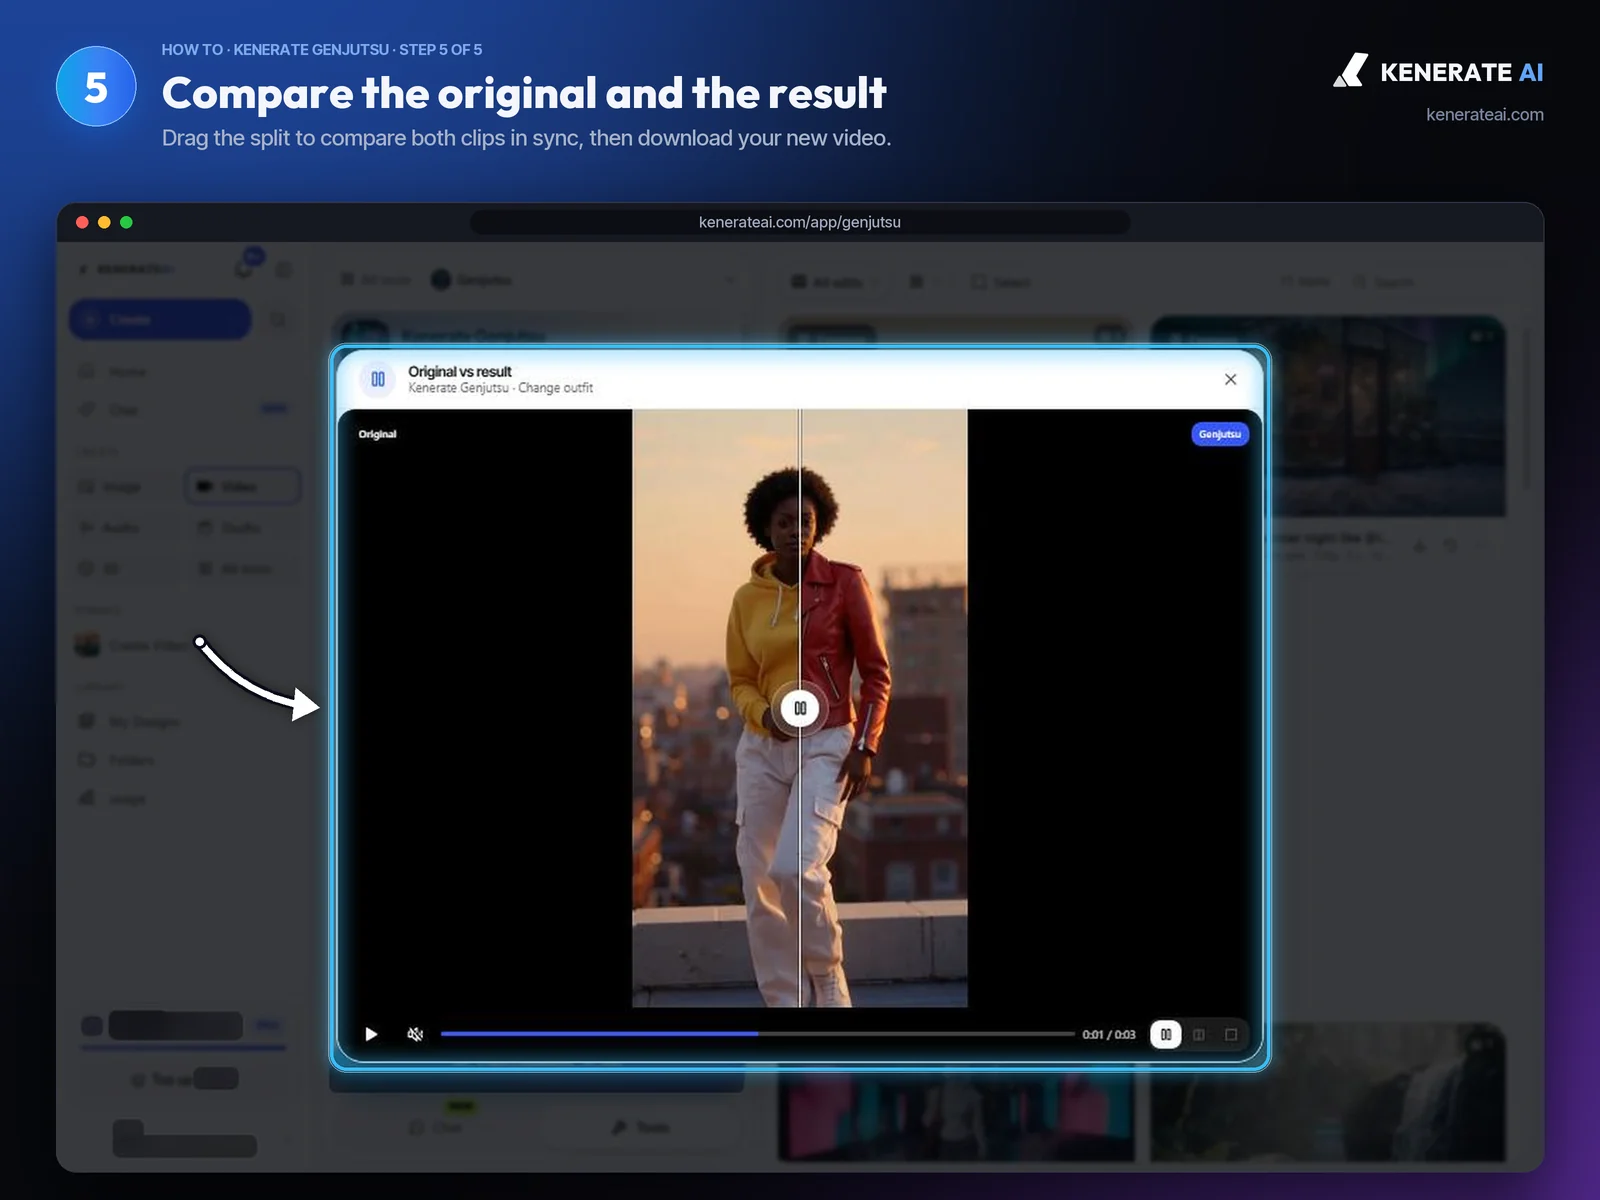The width and height of the screenshot is (1600, 1200).
Task: Click the Genjutsu result badge
Action: (1220, 434)
